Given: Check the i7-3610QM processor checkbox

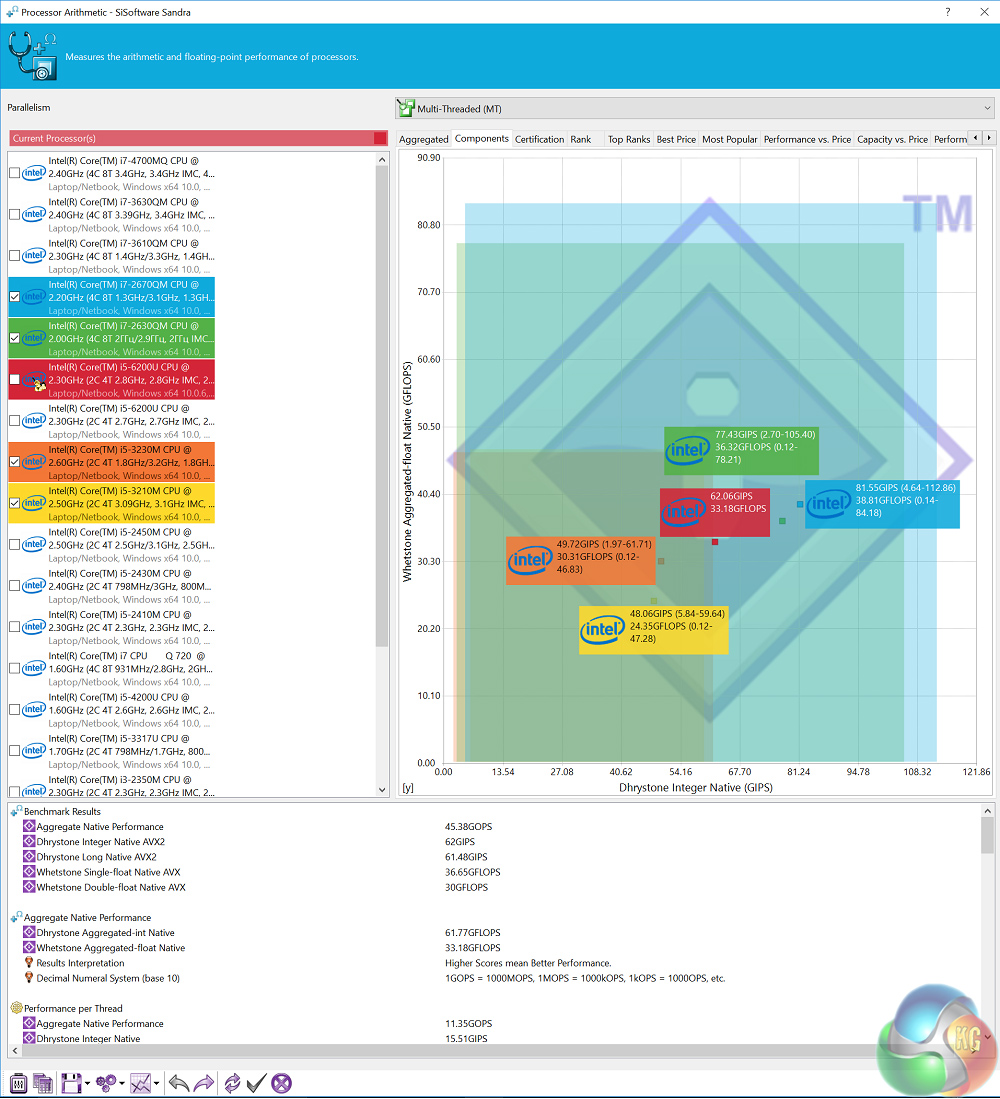Looking at the screenshot, I should click(15, 256).
